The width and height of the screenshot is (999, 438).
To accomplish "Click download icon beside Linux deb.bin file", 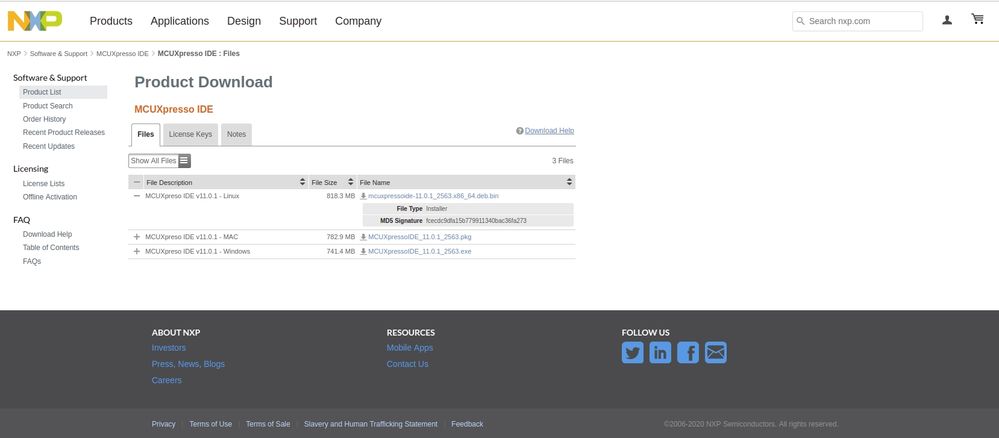I will pos(363,196).
